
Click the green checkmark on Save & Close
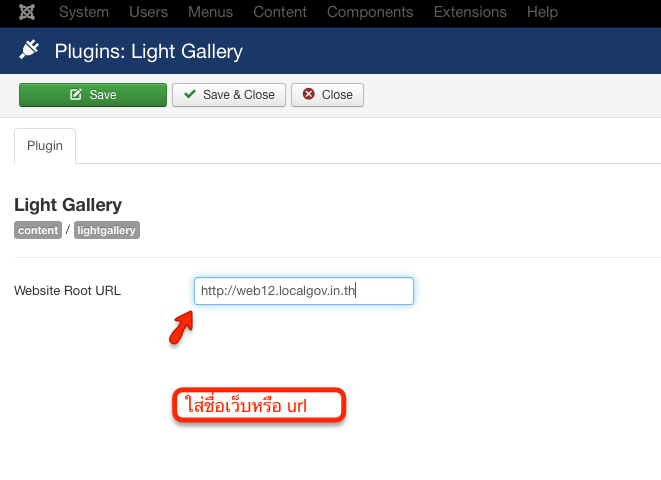[x=190, y=94]
